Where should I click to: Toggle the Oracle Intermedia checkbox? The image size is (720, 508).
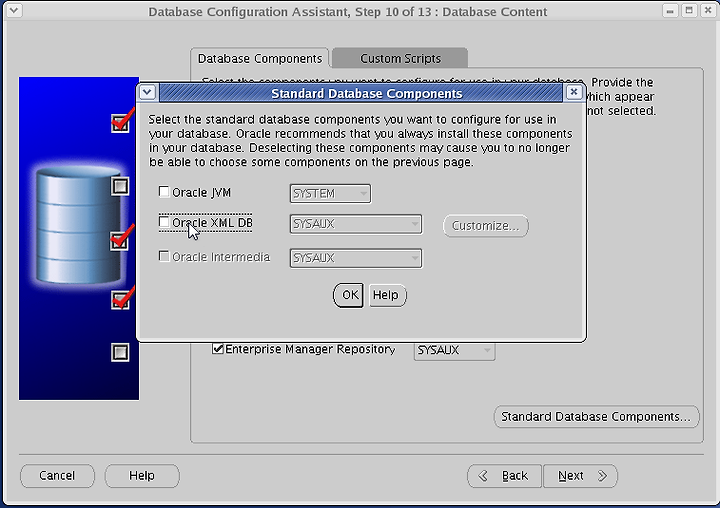[x=164, y=256]
